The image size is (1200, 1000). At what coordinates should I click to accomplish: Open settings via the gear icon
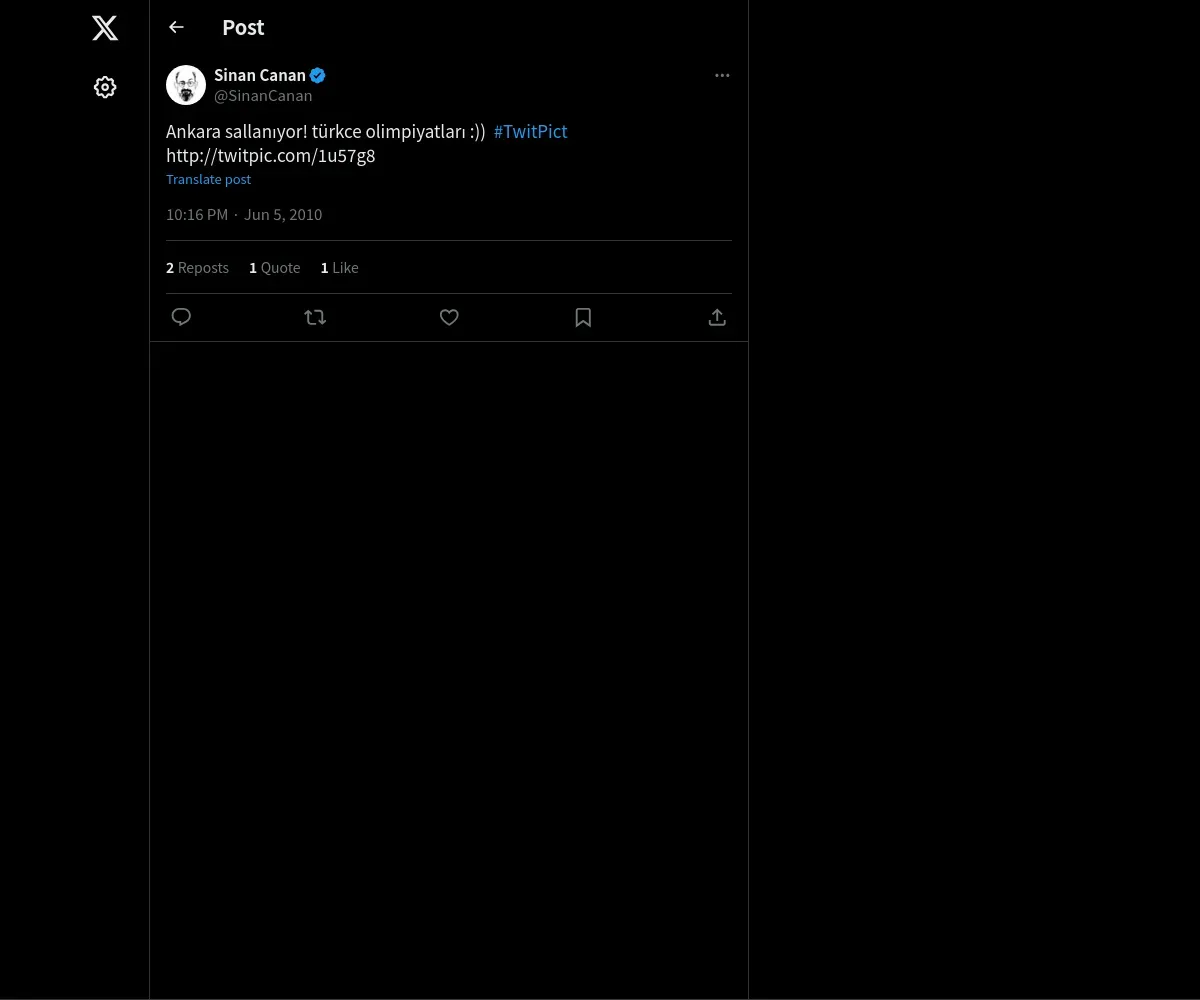click(105, 88)
